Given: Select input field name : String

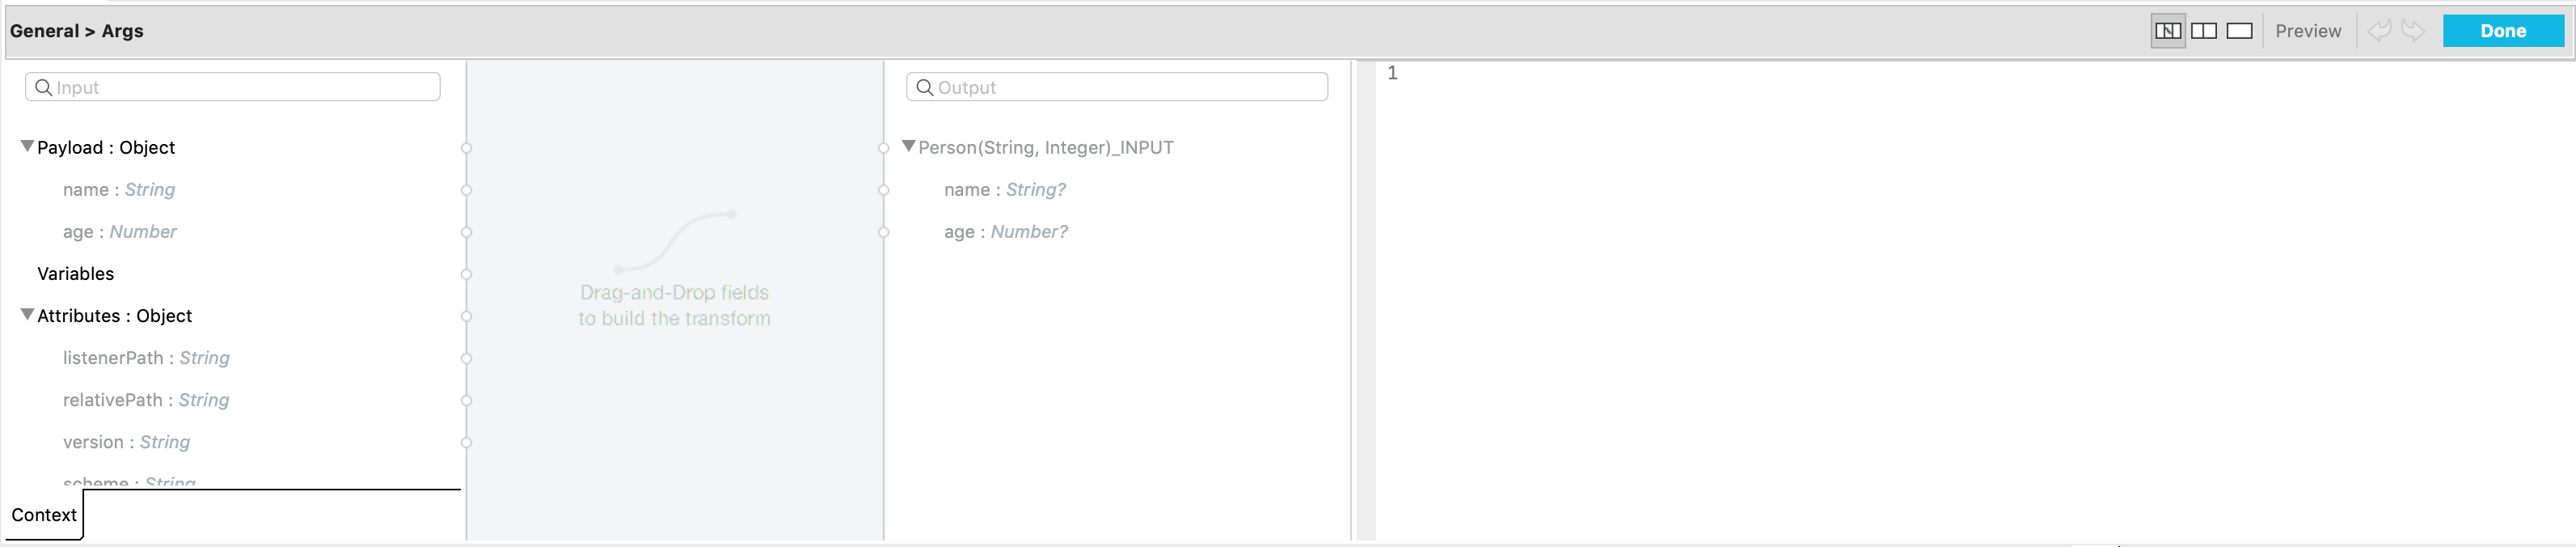Looking at the screenshot, I should click(118, 190).
